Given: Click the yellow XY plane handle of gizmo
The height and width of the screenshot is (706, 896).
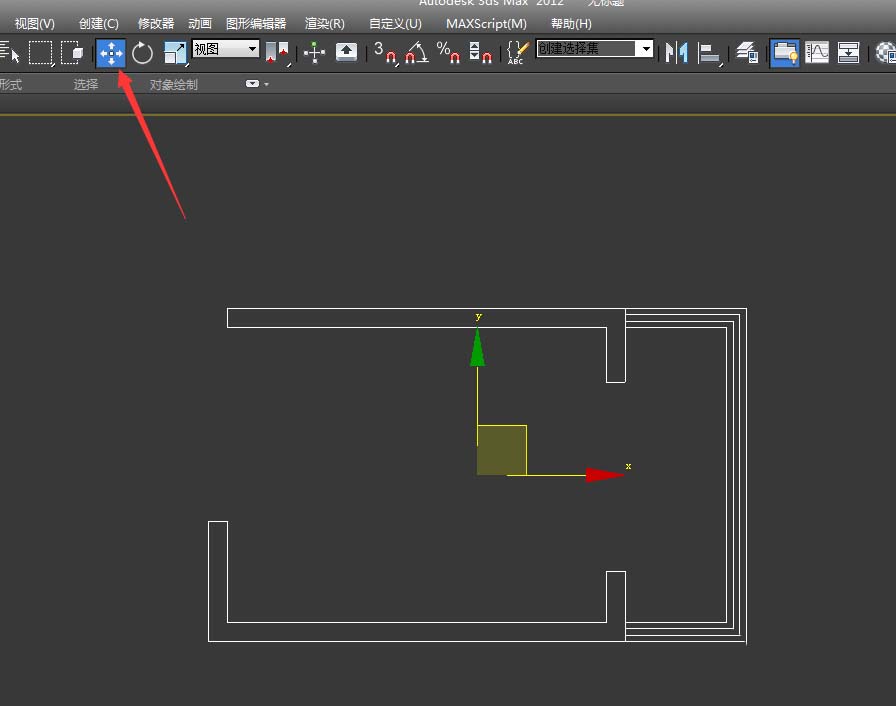Looking at the screenshot, I should (x=502, y=450).
